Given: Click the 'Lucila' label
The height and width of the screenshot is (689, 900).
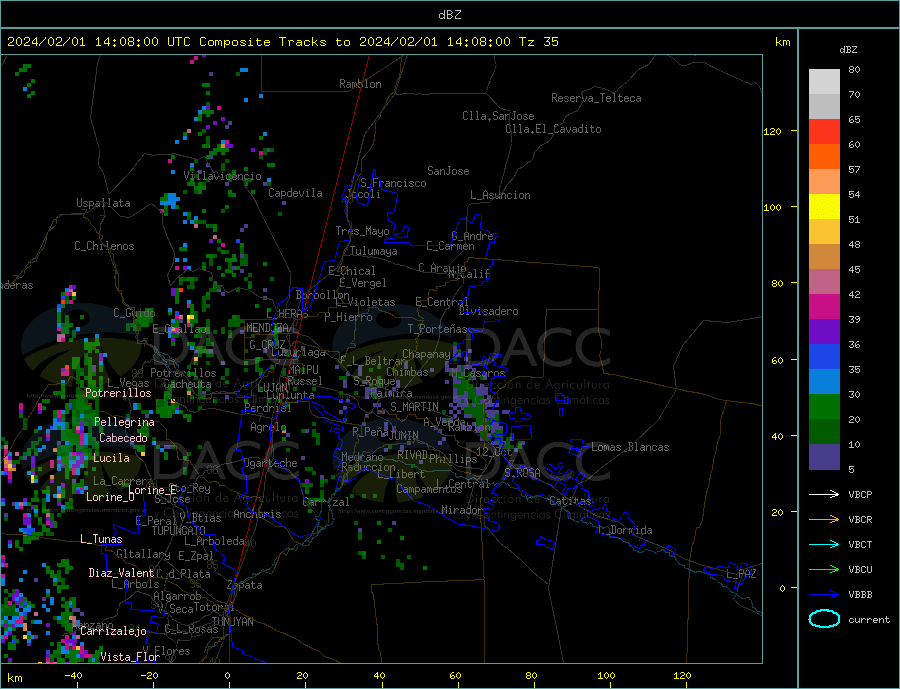Looking at the screenshot, I should pos(111,458).
